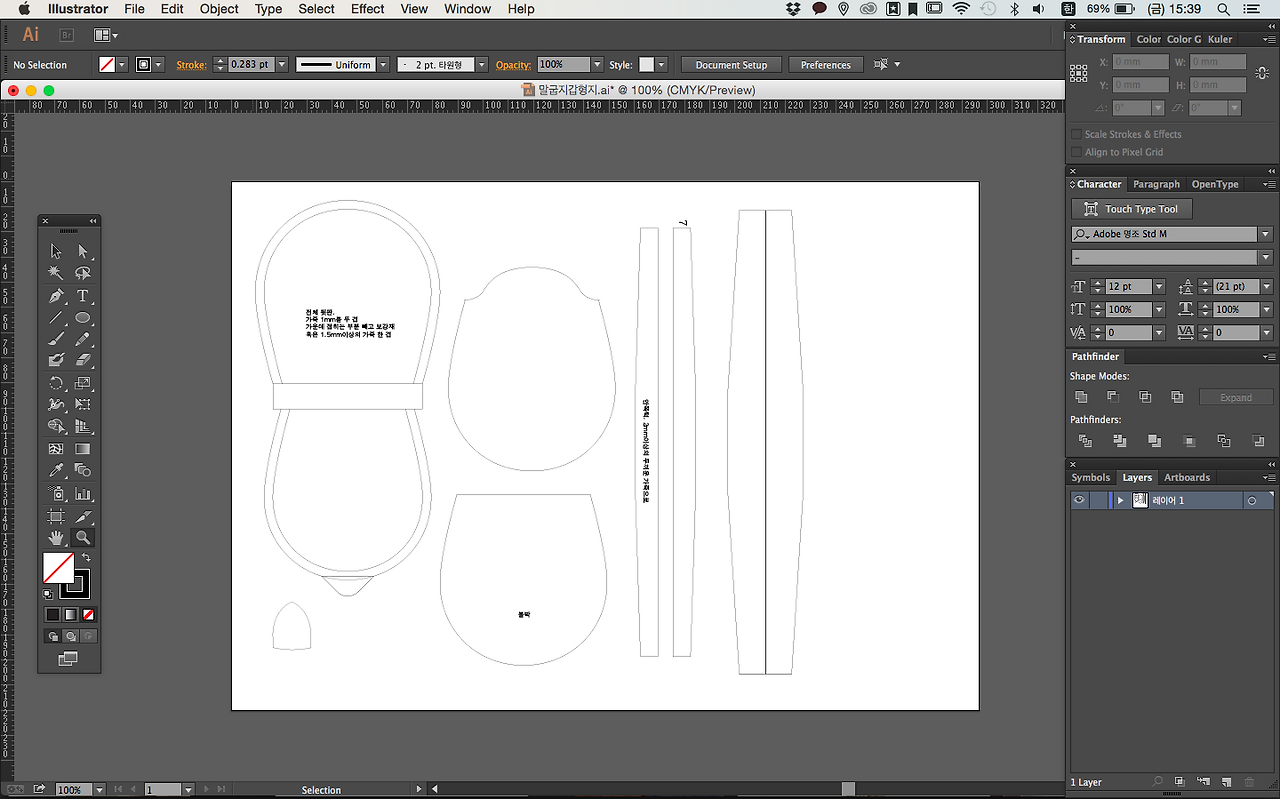This screenshot has width=1280, height=799.
Task: Open the Effect menu
Action: (x=367, y=9)
